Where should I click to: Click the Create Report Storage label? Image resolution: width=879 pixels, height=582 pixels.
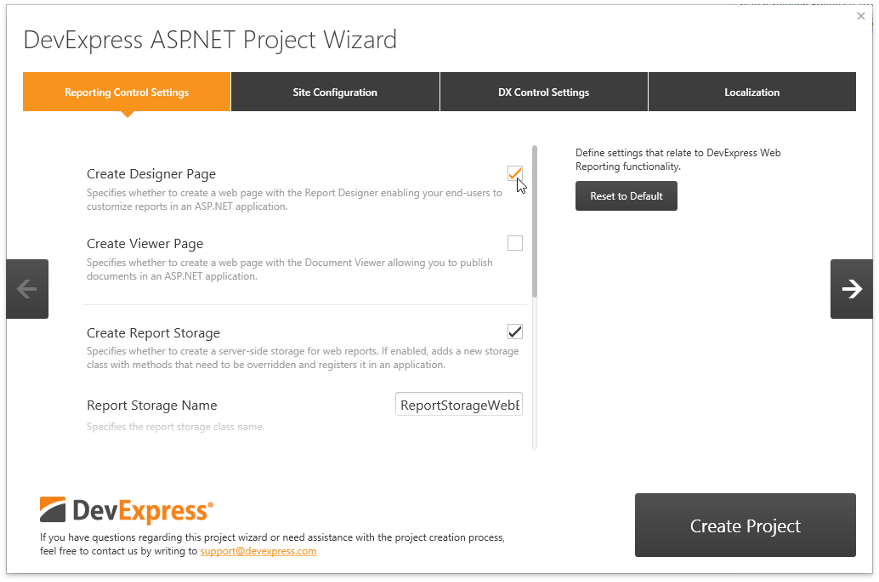153,333
